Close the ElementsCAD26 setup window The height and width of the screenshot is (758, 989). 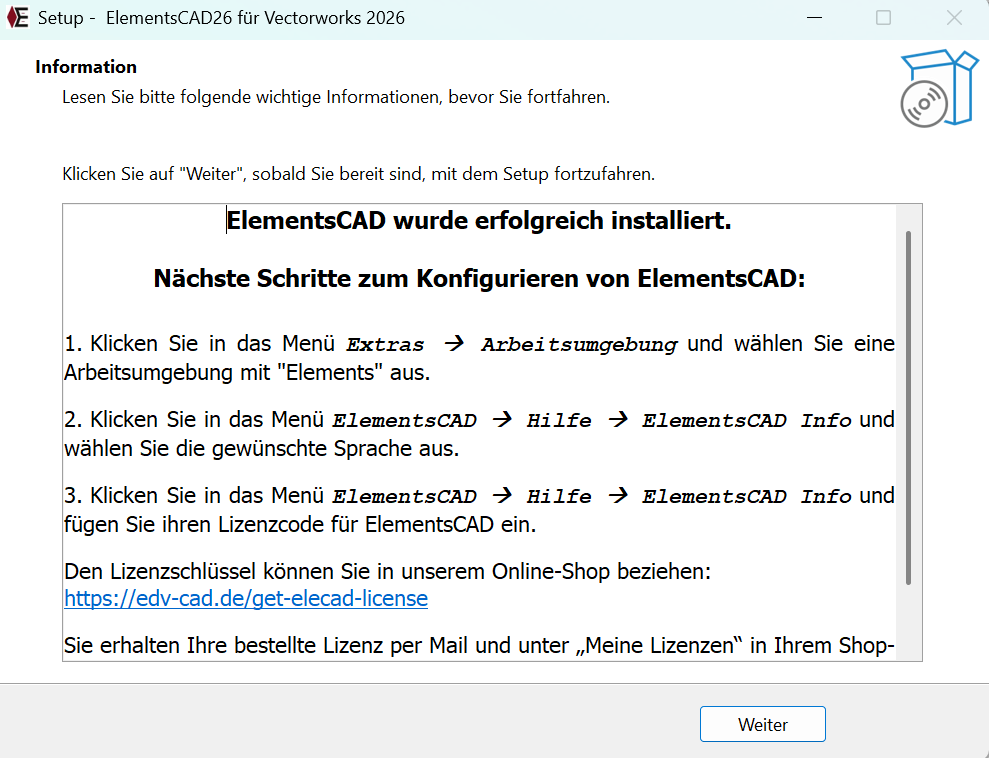[953, 18]
